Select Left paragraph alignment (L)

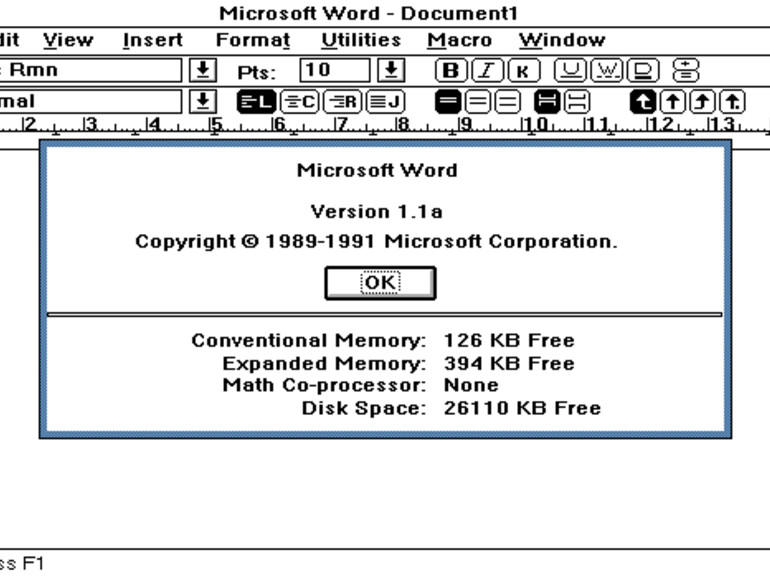[256, 102]
